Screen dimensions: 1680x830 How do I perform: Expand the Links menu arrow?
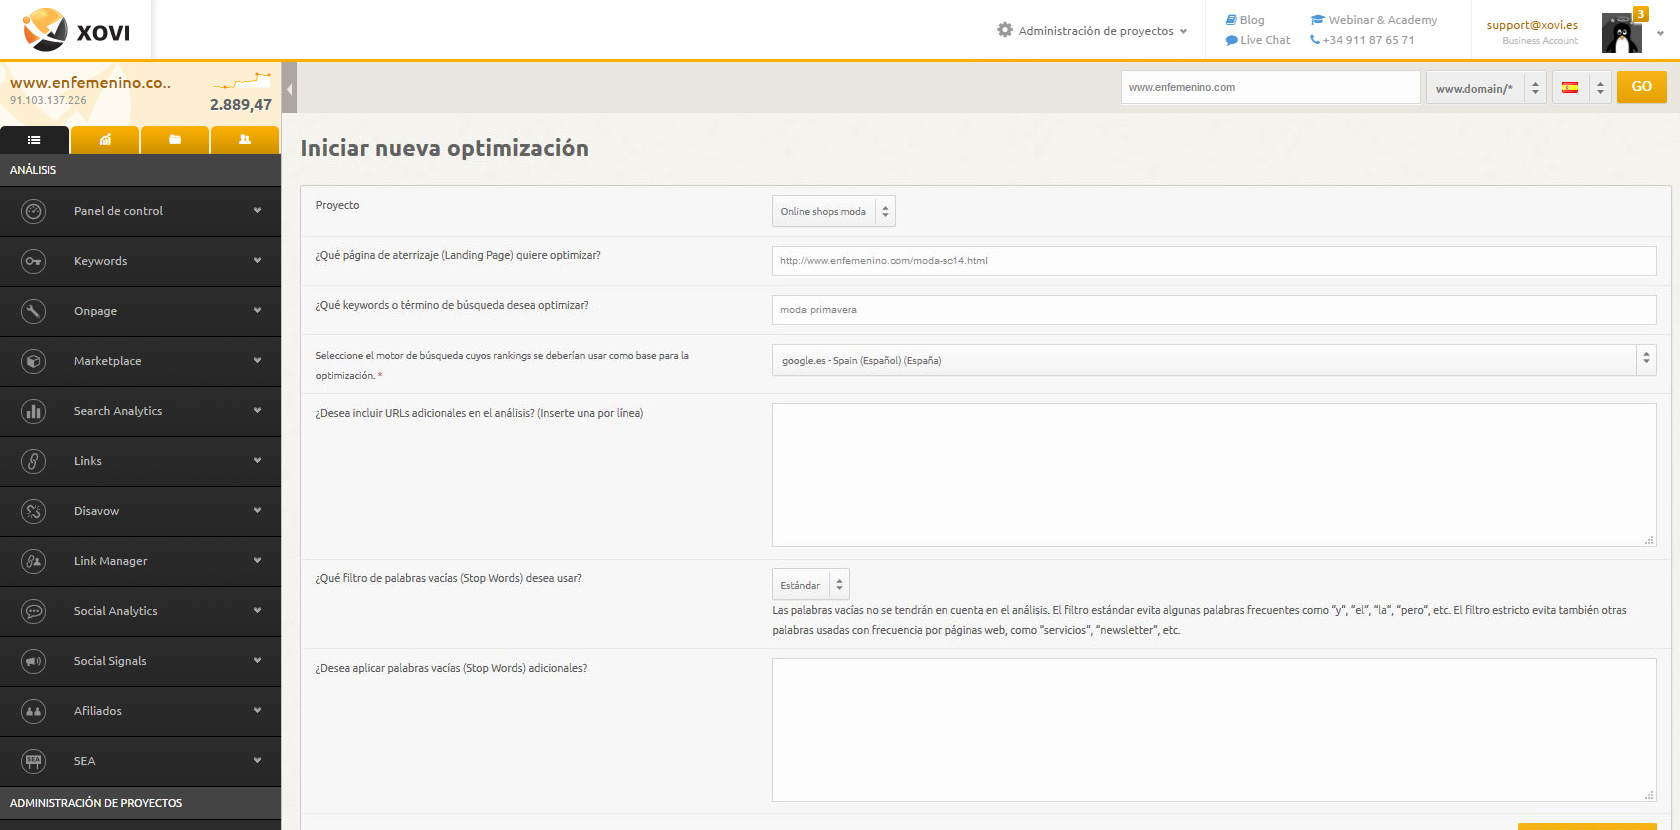pos(257,461)
